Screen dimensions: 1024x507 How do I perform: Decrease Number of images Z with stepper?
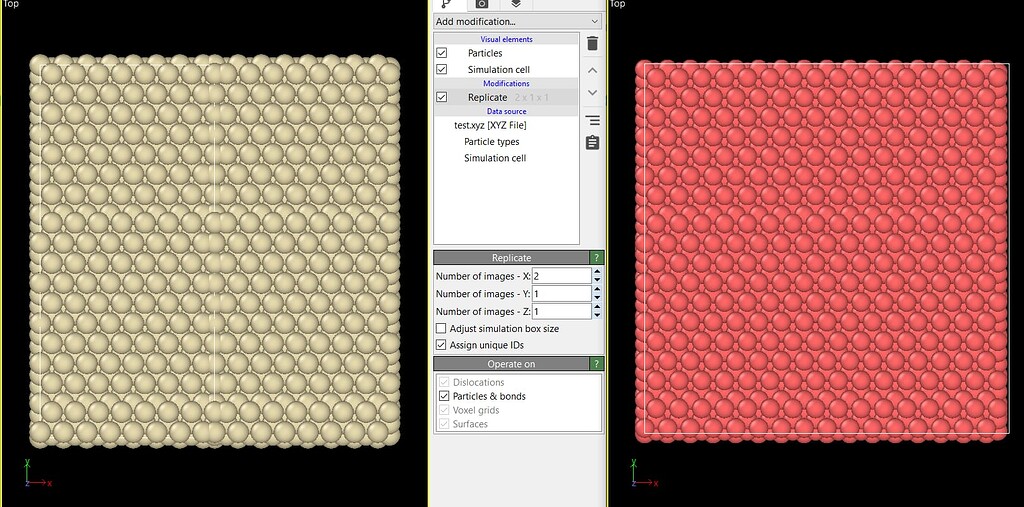pyautogui.click(x=597, y=316)
